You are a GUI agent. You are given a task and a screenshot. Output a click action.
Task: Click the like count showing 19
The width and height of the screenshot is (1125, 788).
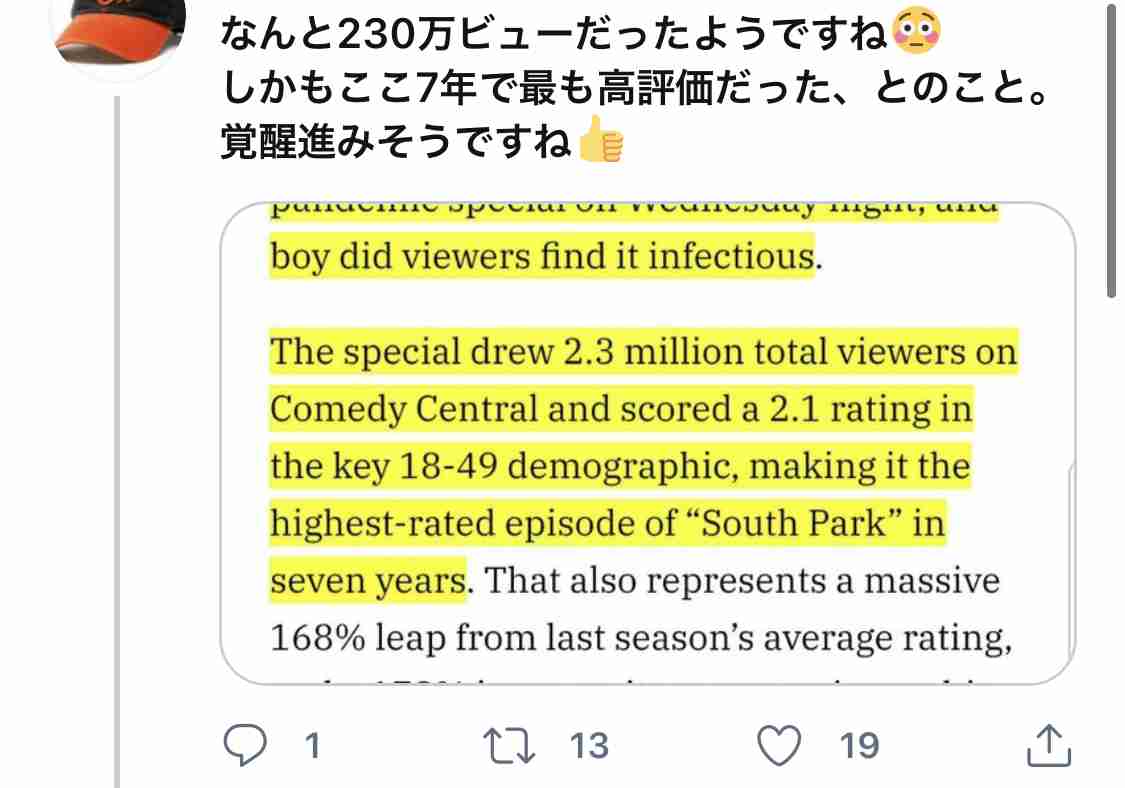[x=858, y=745]
